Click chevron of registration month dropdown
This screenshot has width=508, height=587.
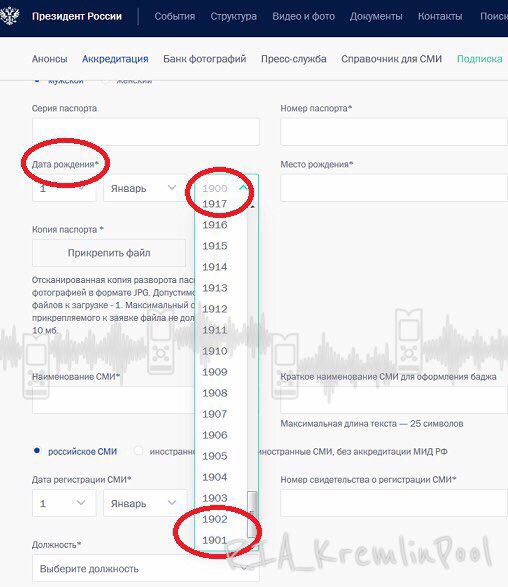point(172,502)
